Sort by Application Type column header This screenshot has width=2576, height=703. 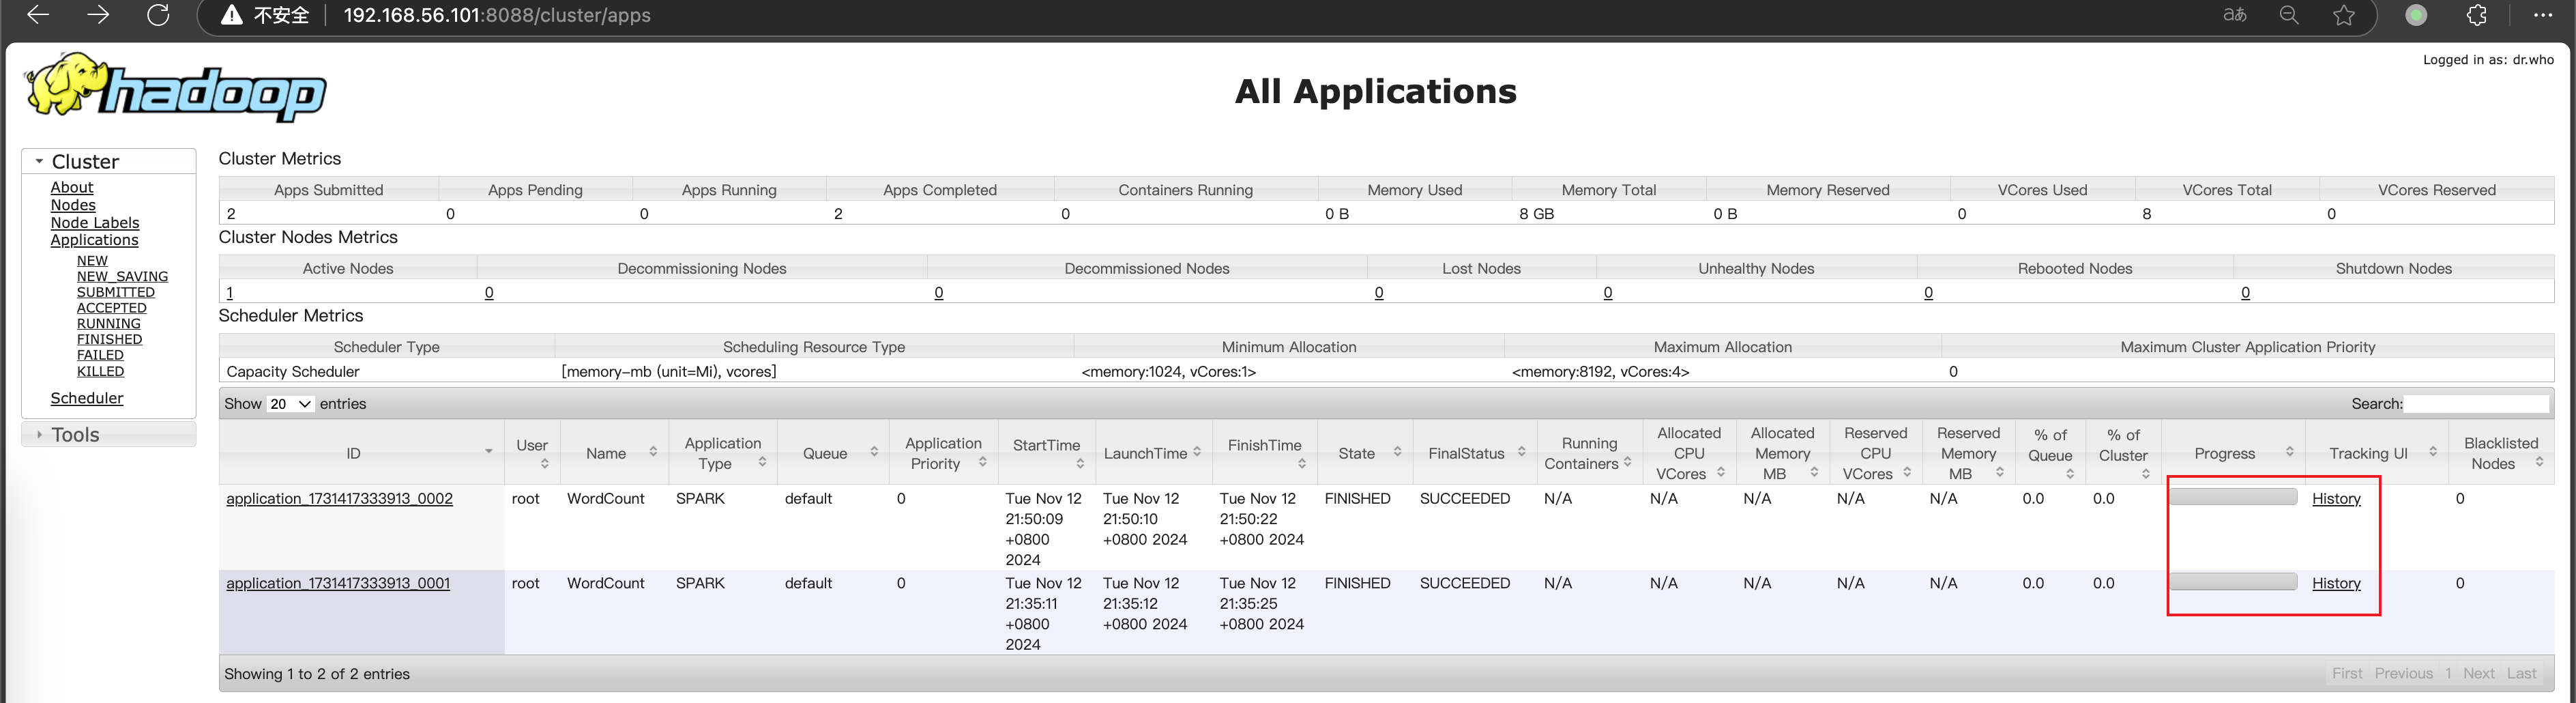723,453
